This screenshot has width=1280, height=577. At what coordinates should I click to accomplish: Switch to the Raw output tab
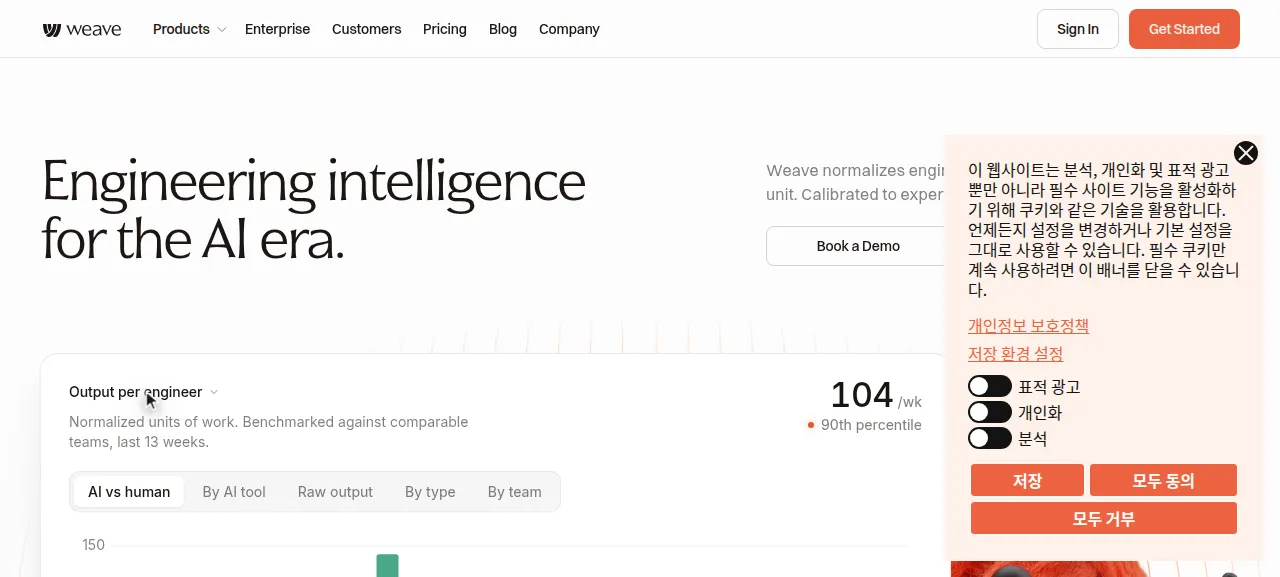coord(335,492)
